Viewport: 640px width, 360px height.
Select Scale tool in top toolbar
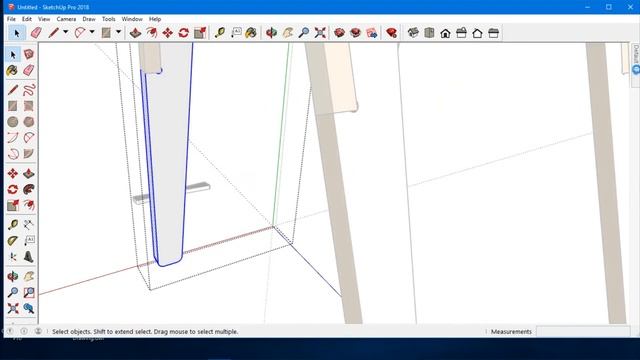(x=200, y=33)
